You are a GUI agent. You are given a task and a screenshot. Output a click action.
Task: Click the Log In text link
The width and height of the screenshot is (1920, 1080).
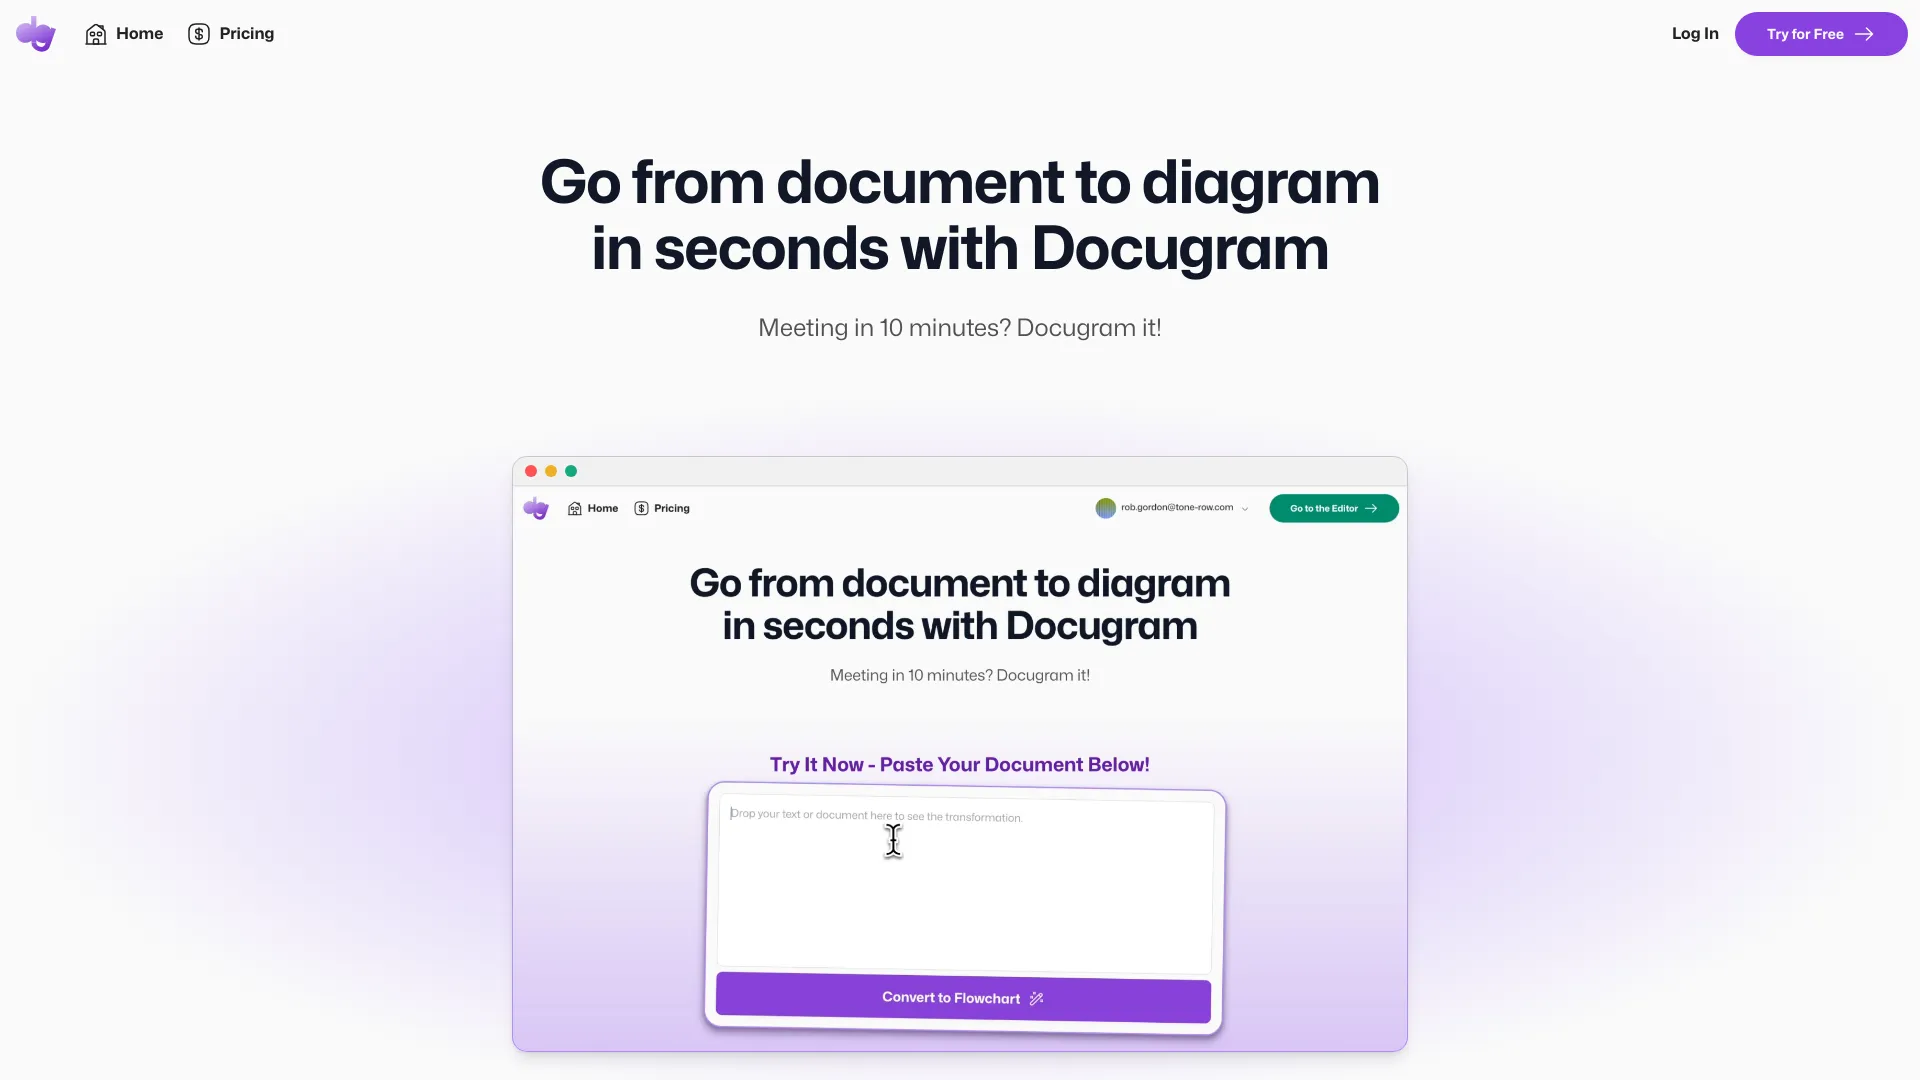[x=1695, y=33]
